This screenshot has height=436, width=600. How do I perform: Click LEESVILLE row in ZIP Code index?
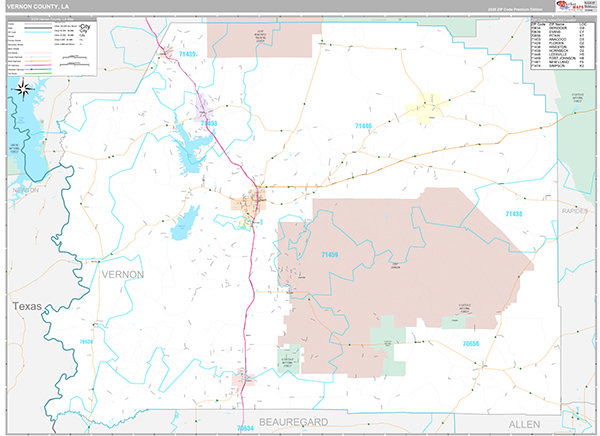[559, 54]
